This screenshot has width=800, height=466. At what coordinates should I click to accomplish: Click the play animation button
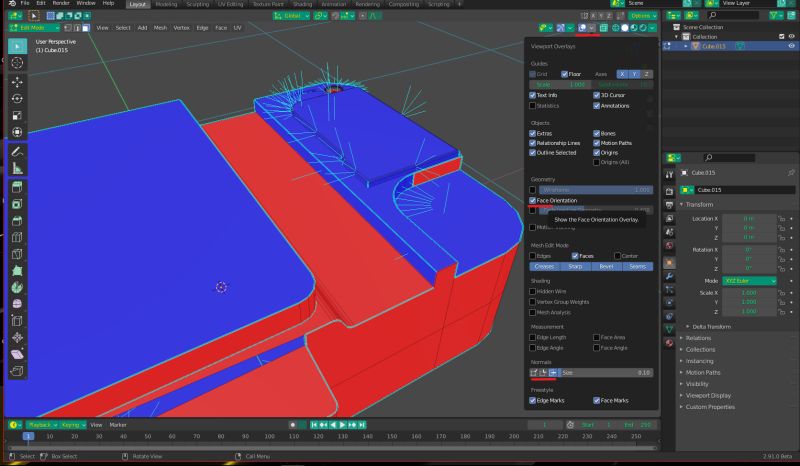343,425
